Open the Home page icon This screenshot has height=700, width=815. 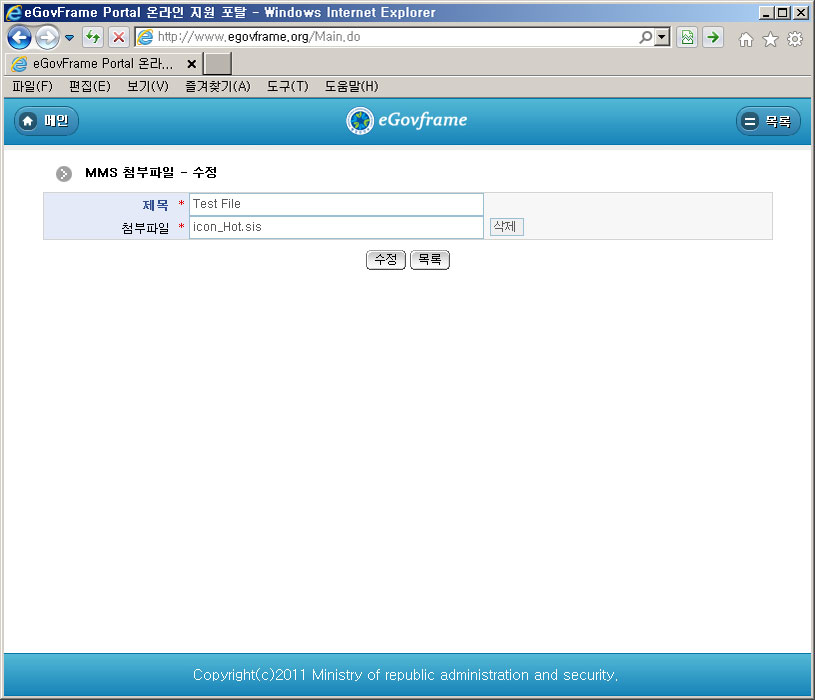tap(745, 39)
